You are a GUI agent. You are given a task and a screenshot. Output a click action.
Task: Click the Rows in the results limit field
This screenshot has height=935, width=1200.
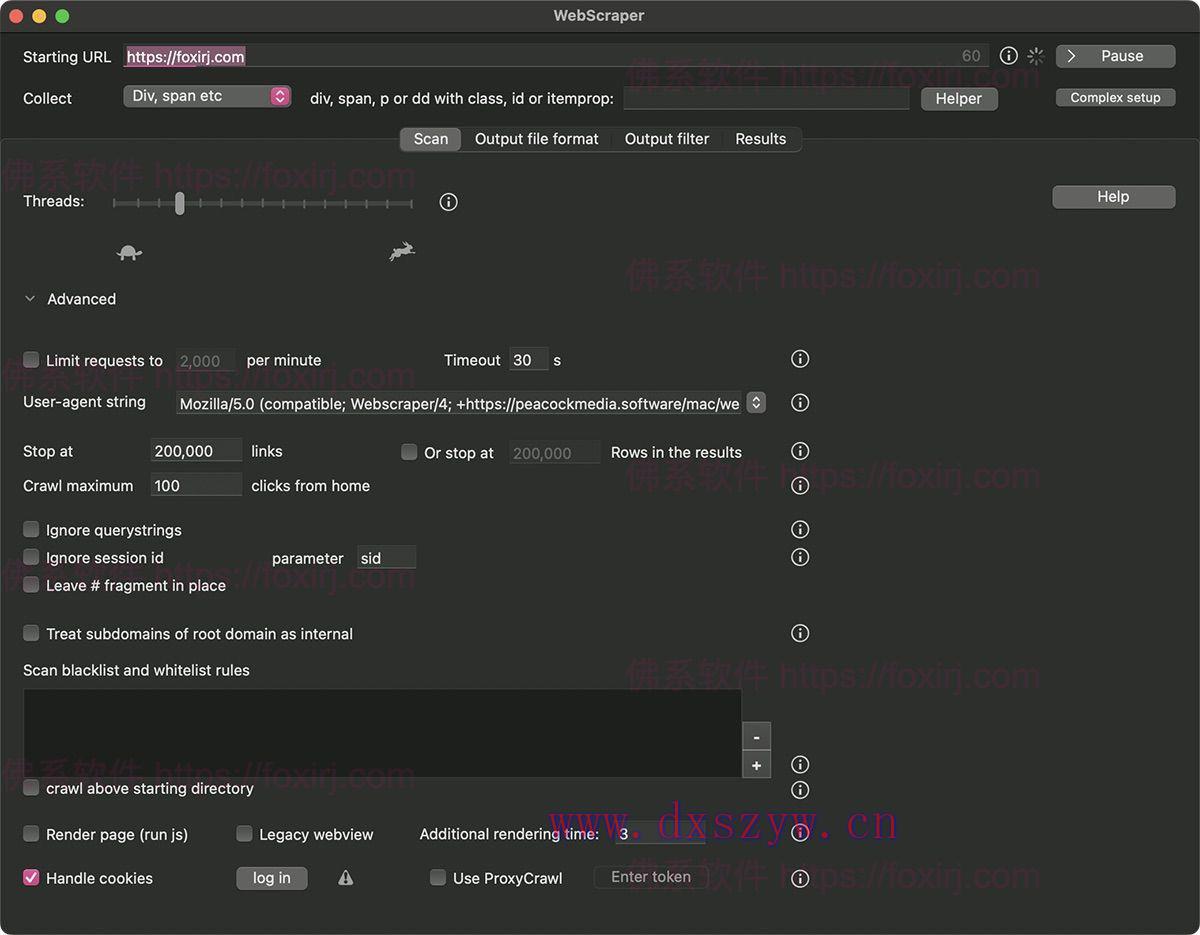(x=555, y=452)
